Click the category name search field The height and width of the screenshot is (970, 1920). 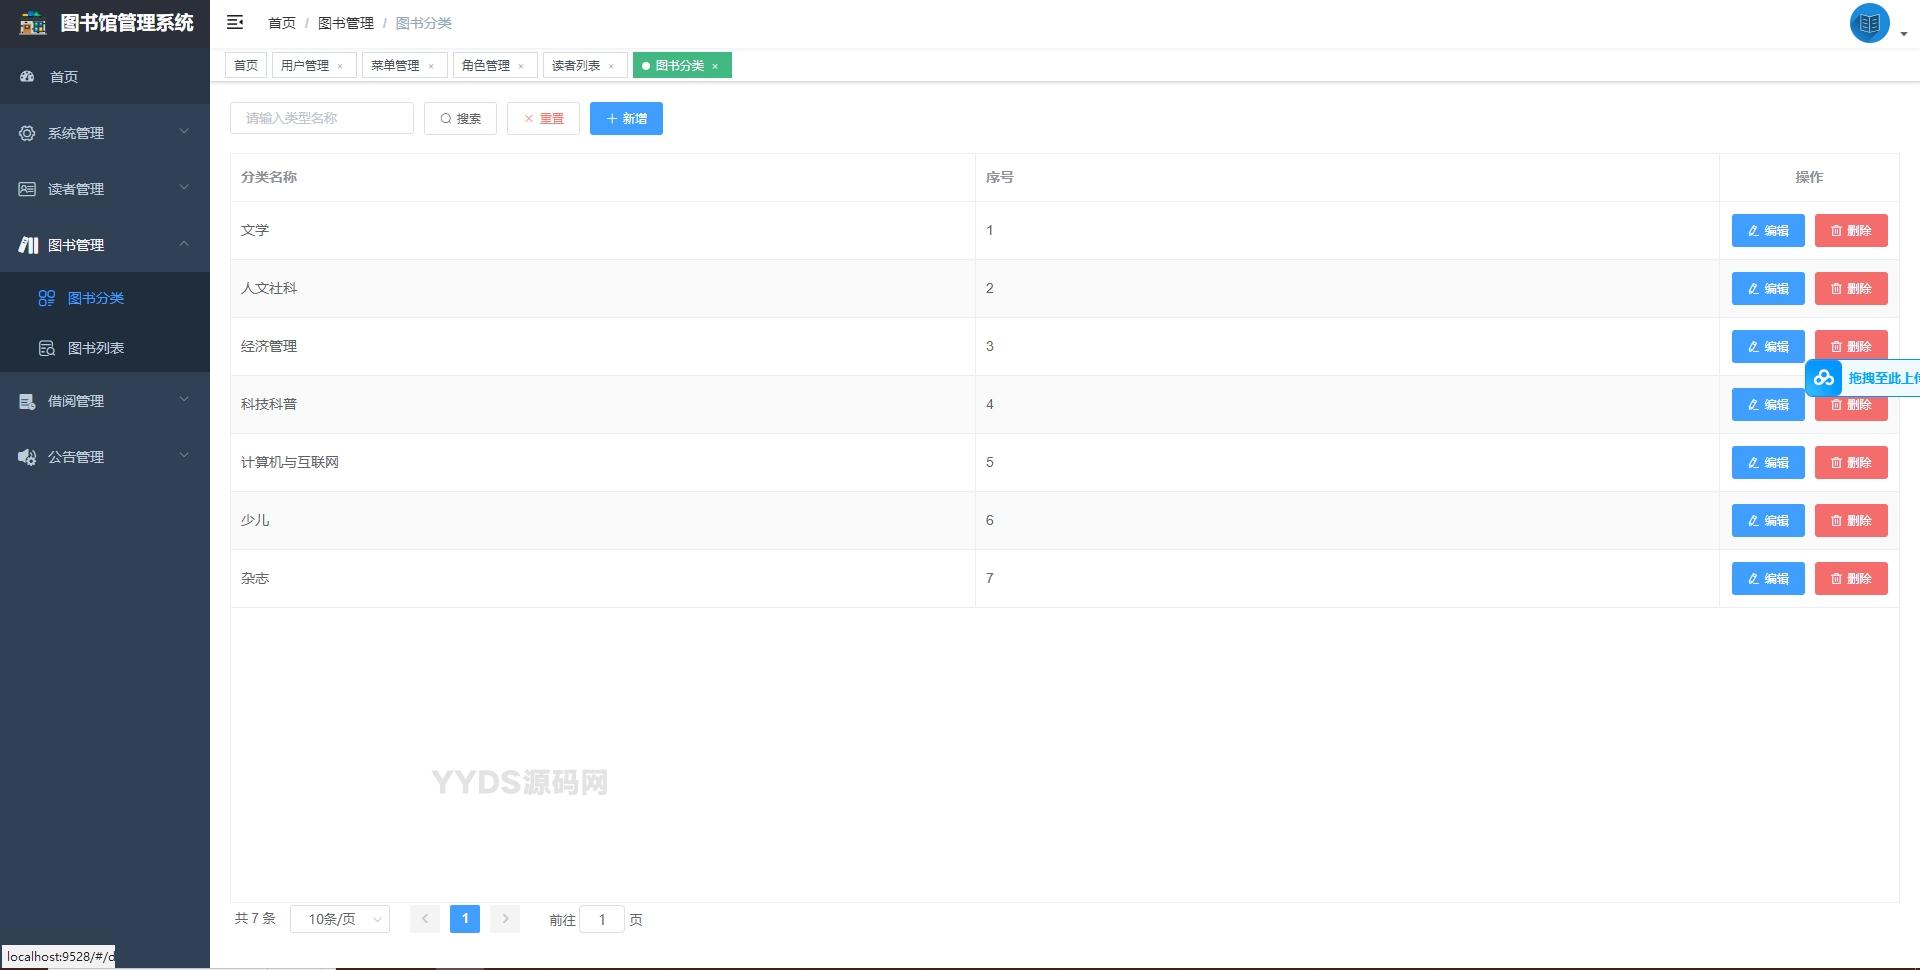321,119
